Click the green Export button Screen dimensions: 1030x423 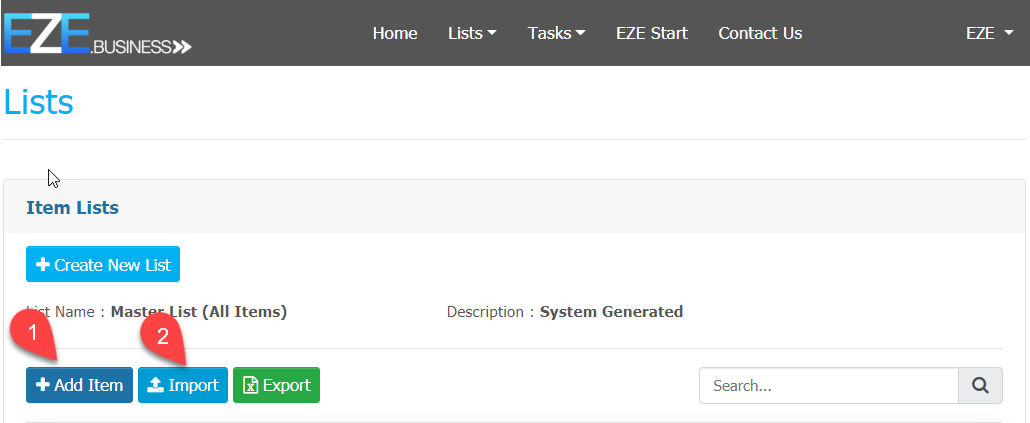click(276, 385)
